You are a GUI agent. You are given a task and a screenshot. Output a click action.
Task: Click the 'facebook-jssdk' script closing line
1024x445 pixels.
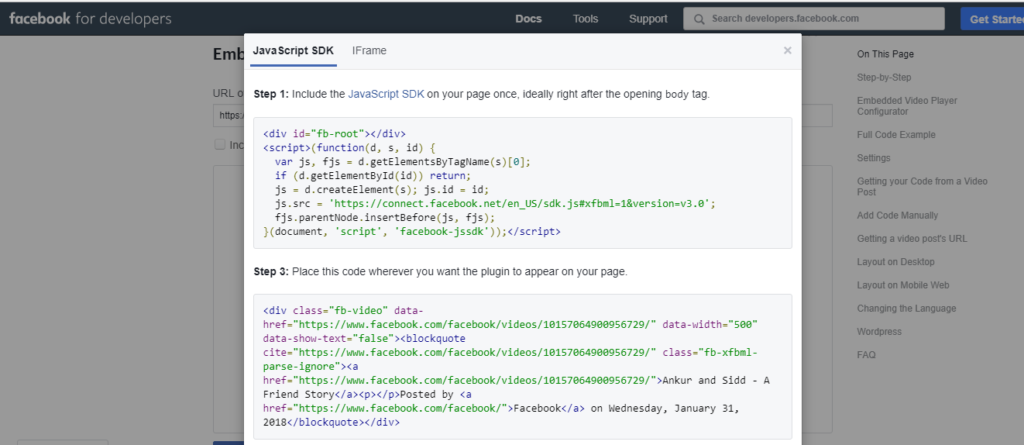[411, 231]
